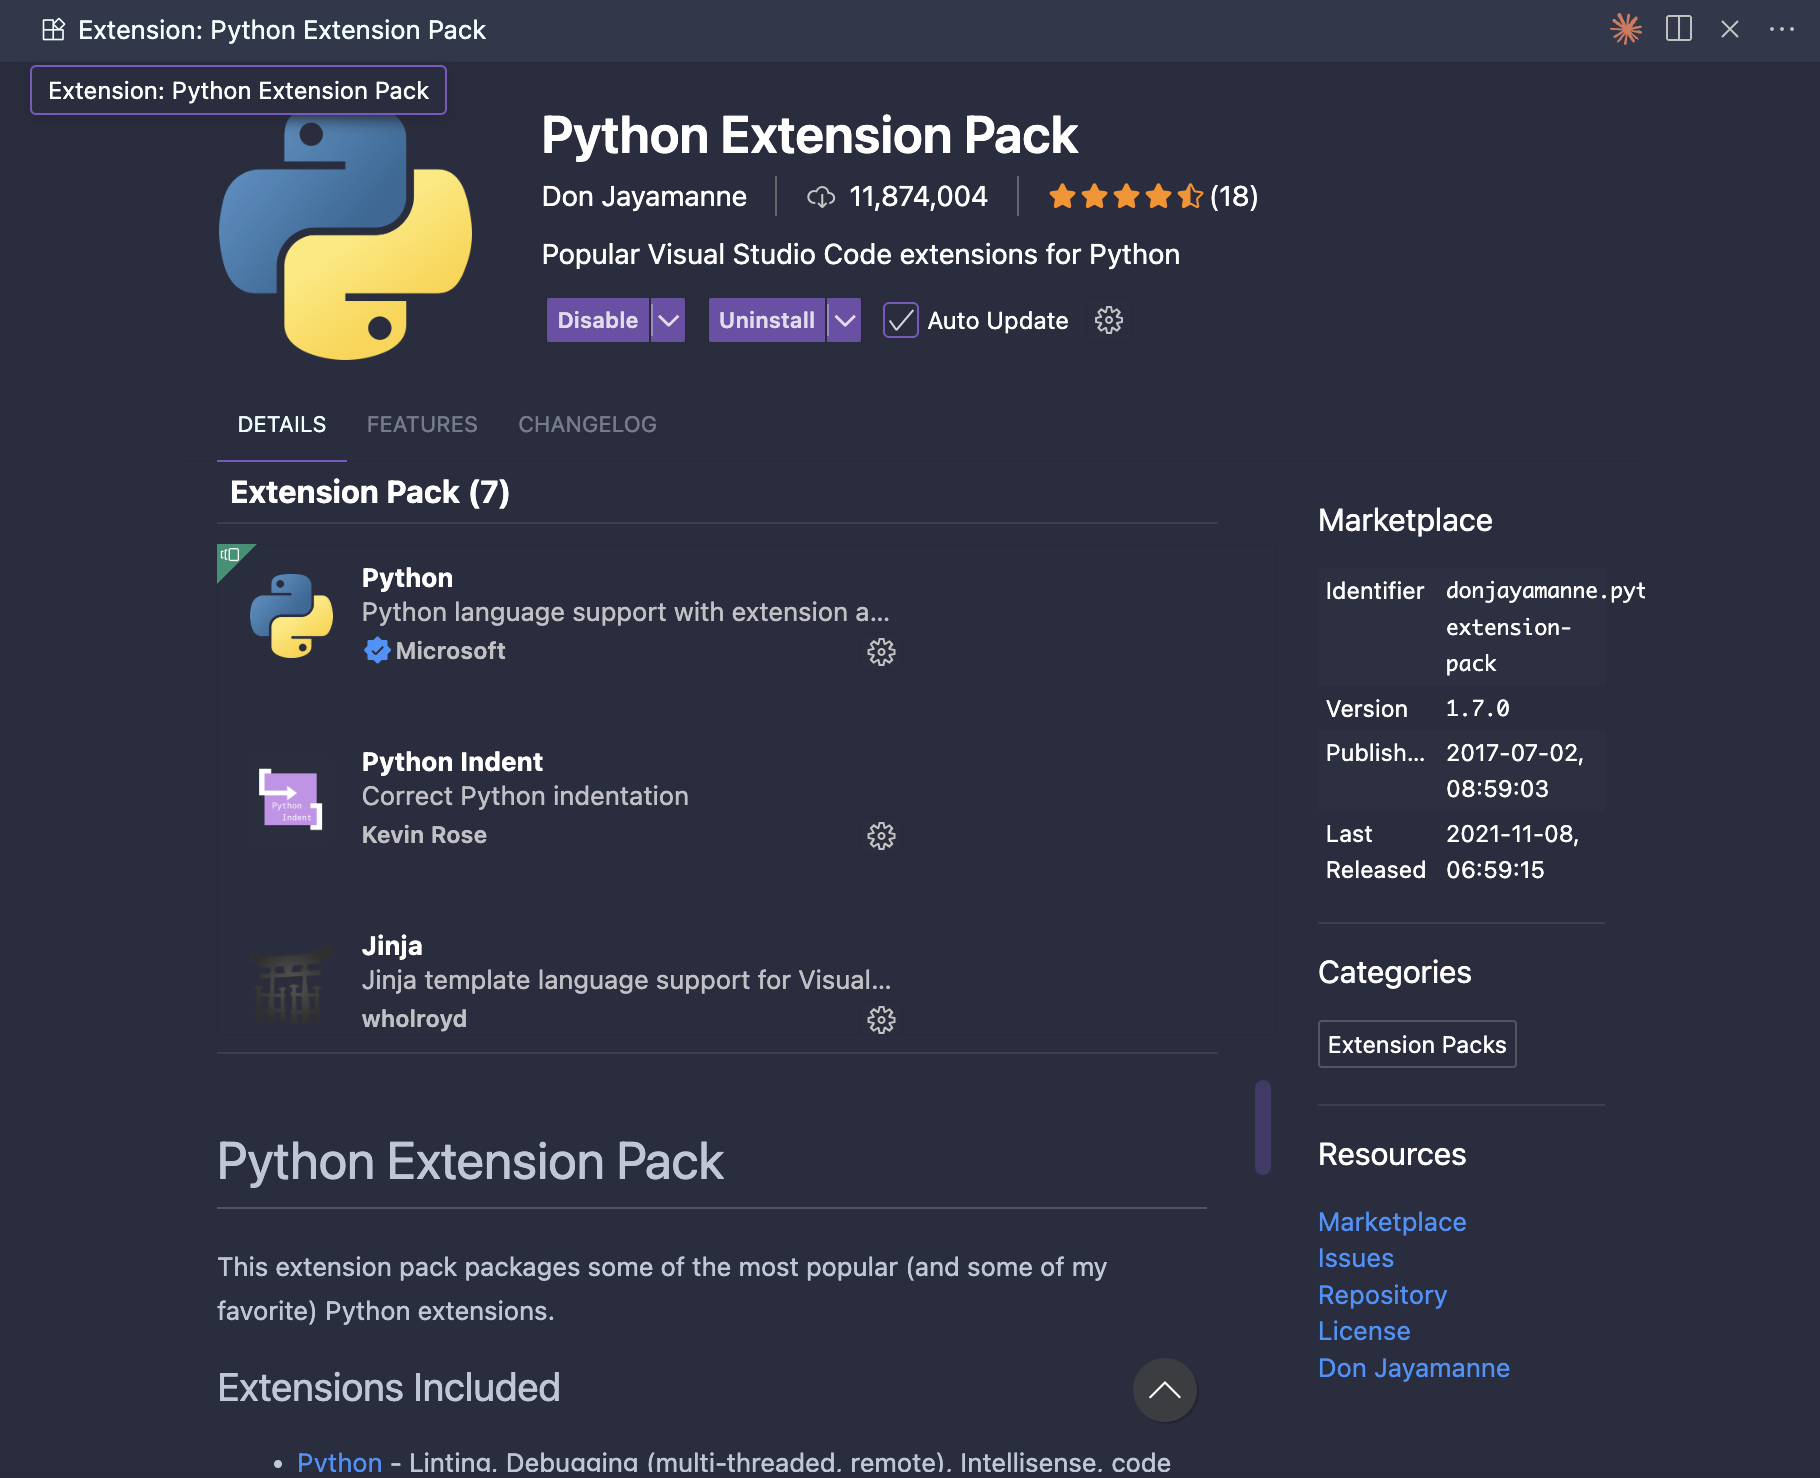Open the Disable button dropdown arrow
This screenshot has height=1478, width=1820.
668,320
